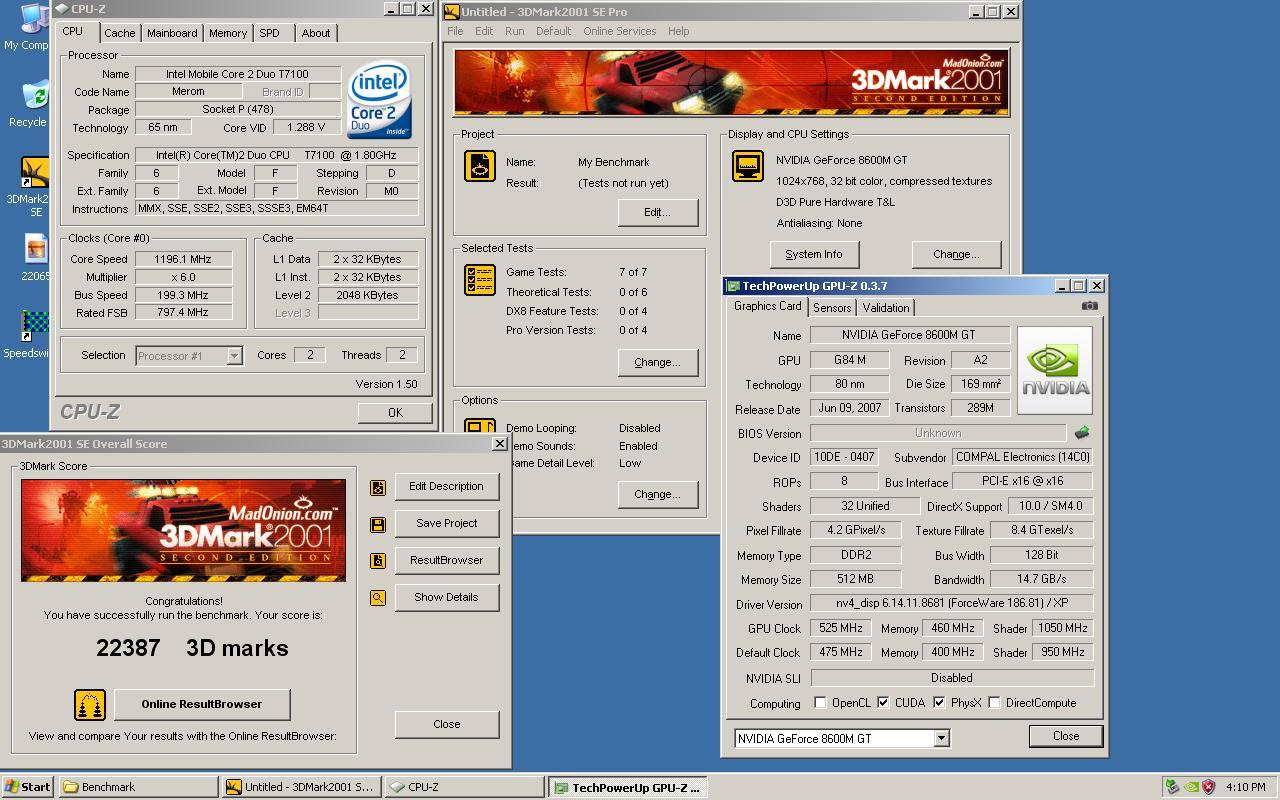Switch to the Cache tab in CPU-Z
This screenshot has width=1280, height=800.
click(x=119, y=33)
